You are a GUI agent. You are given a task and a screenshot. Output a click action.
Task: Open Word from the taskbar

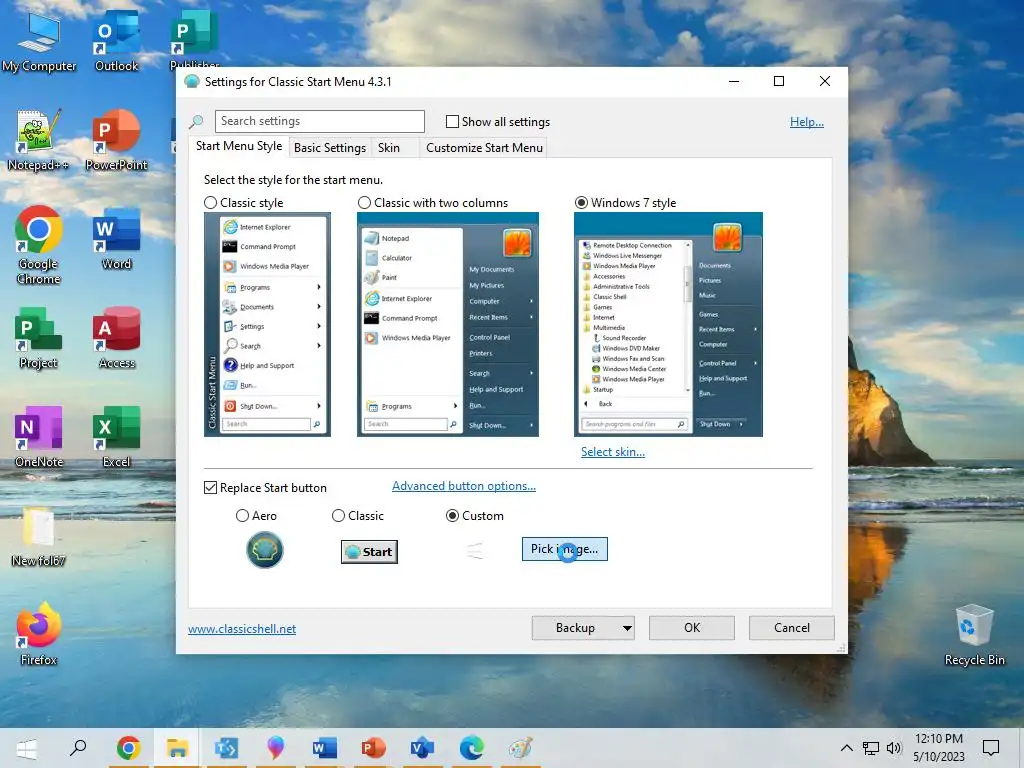point(325,748)
